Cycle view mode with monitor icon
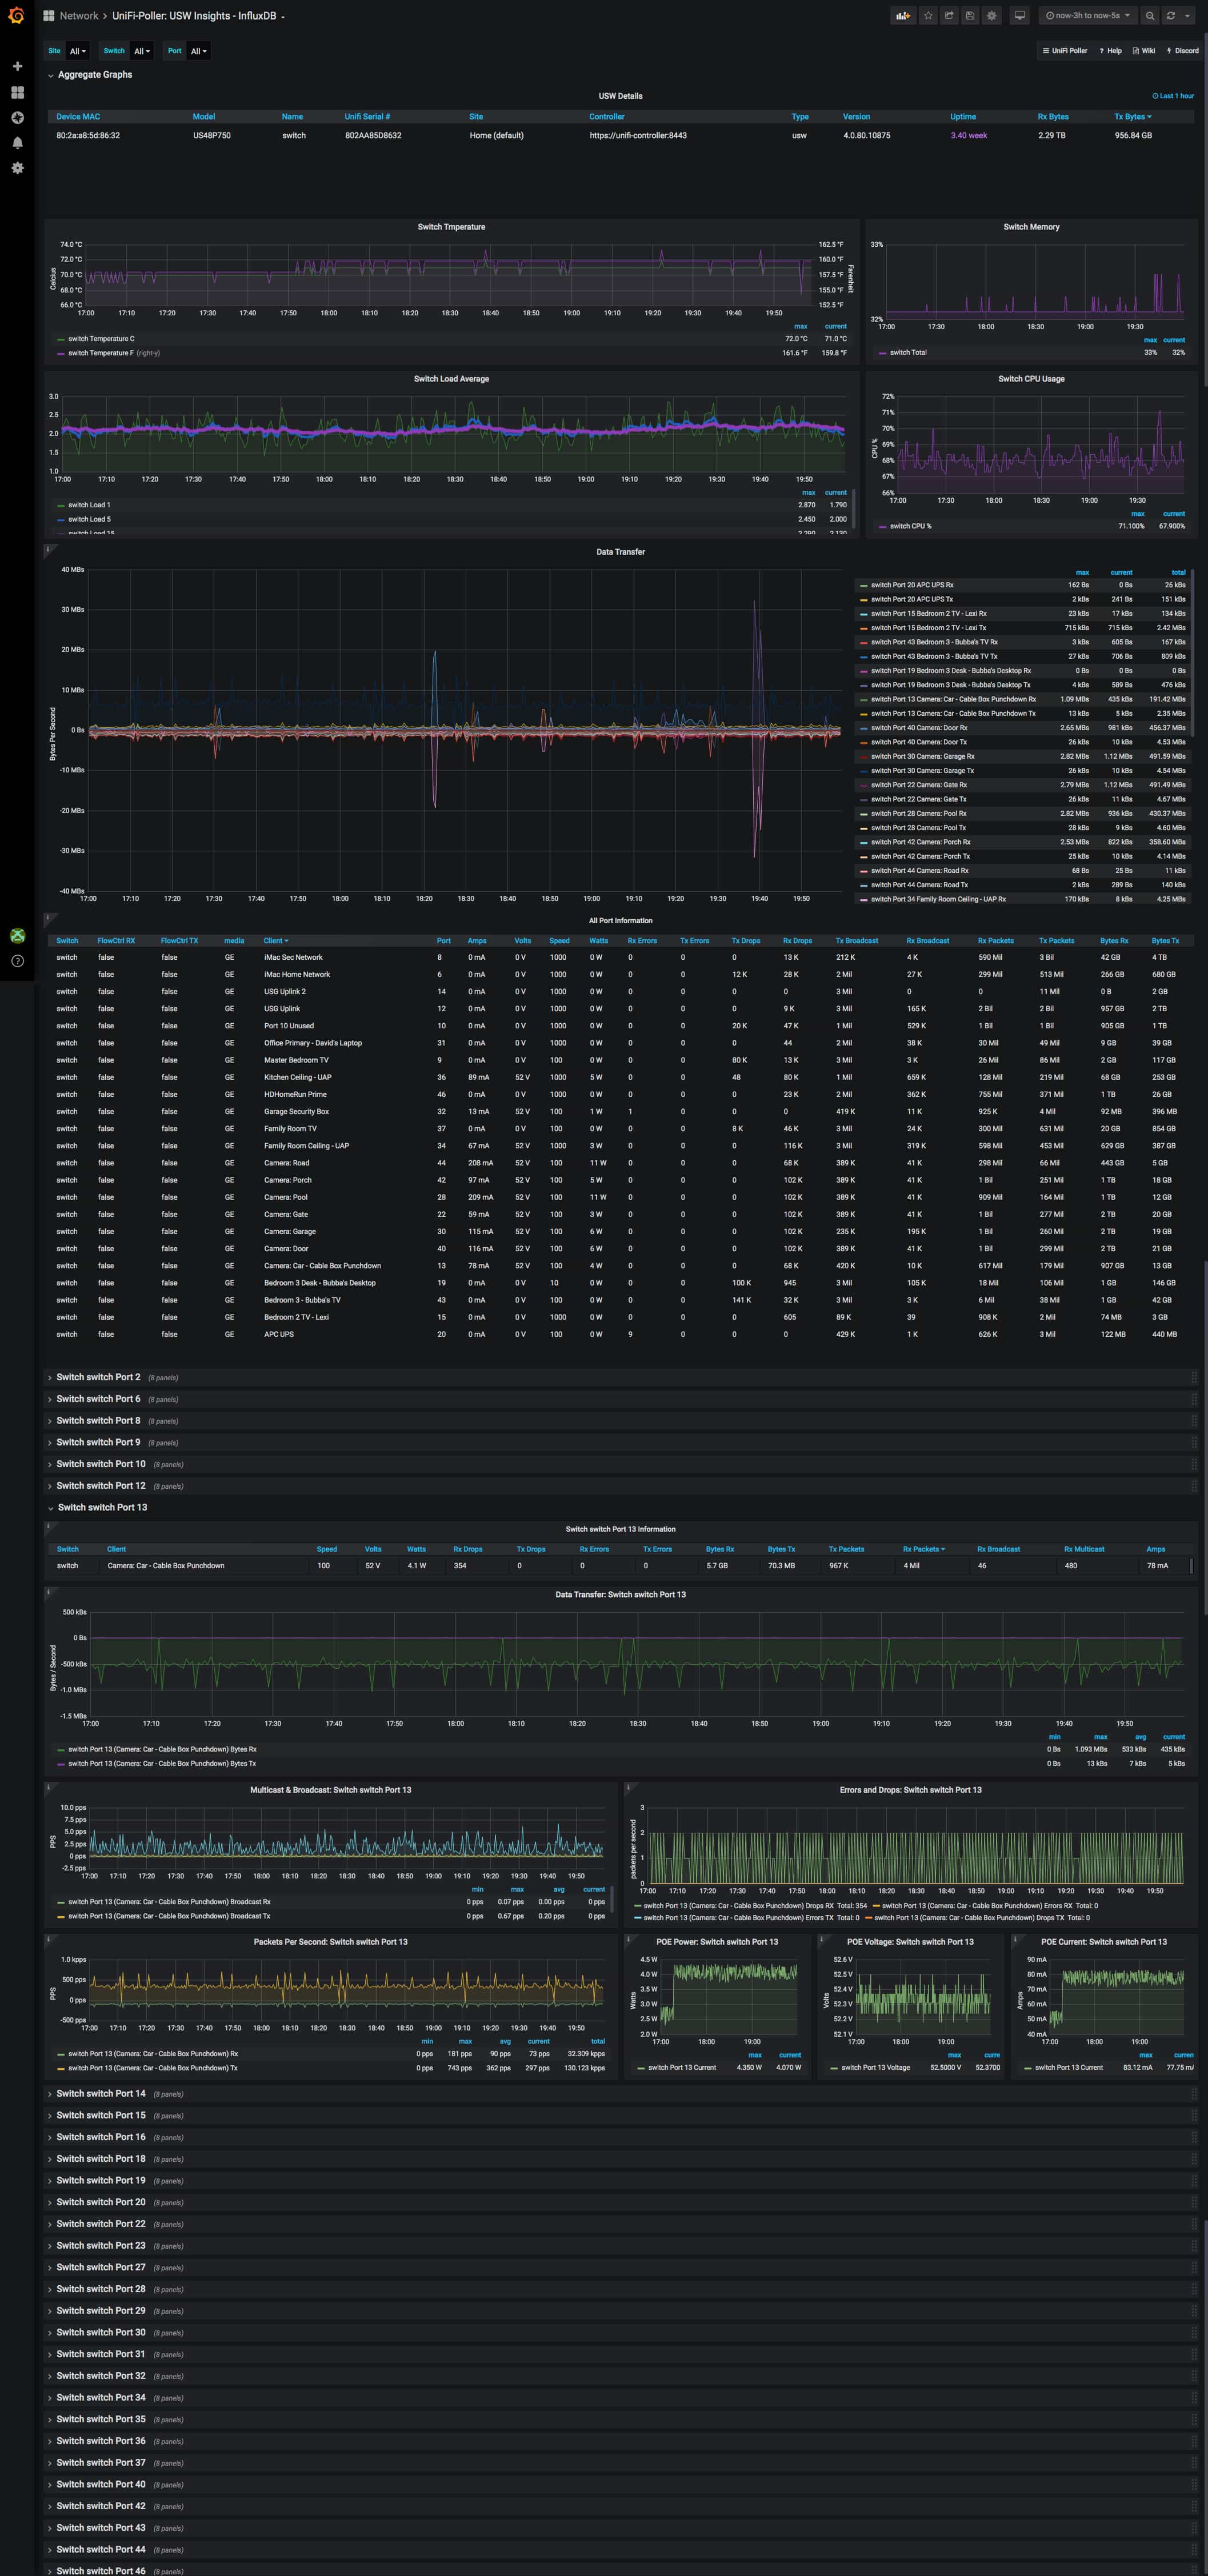 (x=1019, y=16)
